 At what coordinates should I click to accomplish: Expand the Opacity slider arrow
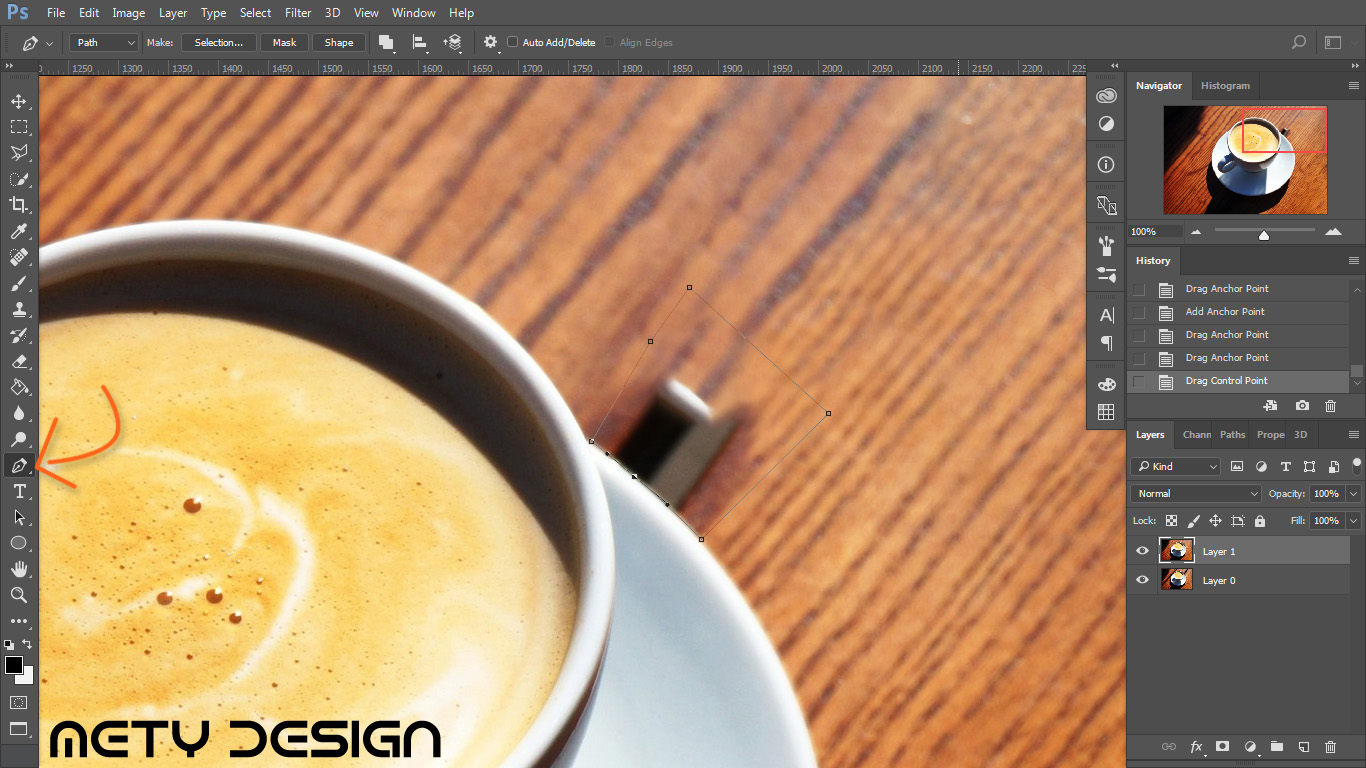click(x=1354, y=493)
